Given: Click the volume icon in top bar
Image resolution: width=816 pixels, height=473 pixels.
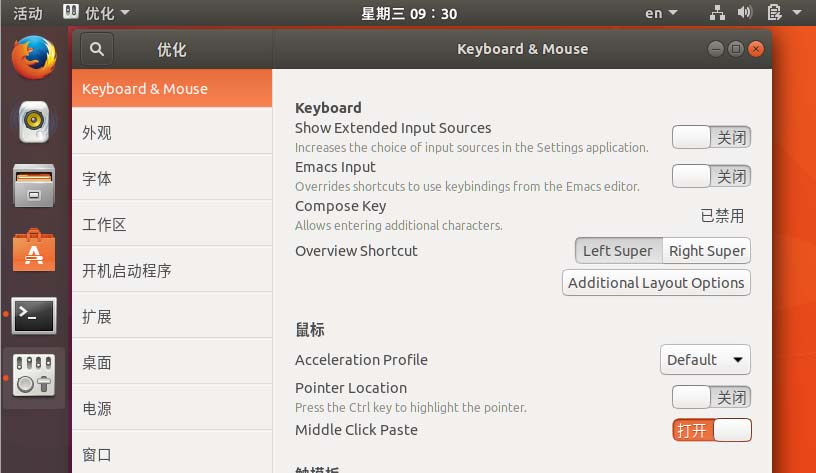Looking at the screenshot, I should (x=744, y=13).
